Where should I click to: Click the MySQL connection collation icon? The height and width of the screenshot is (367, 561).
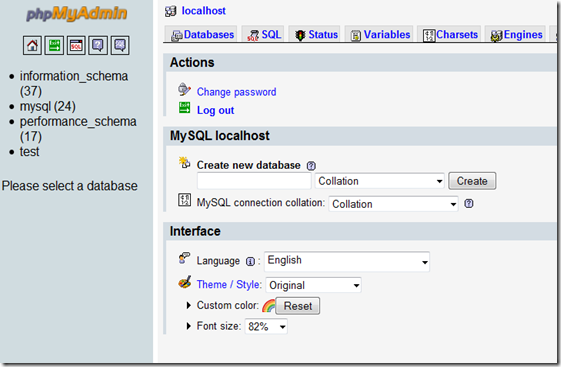tap(185, 200)
